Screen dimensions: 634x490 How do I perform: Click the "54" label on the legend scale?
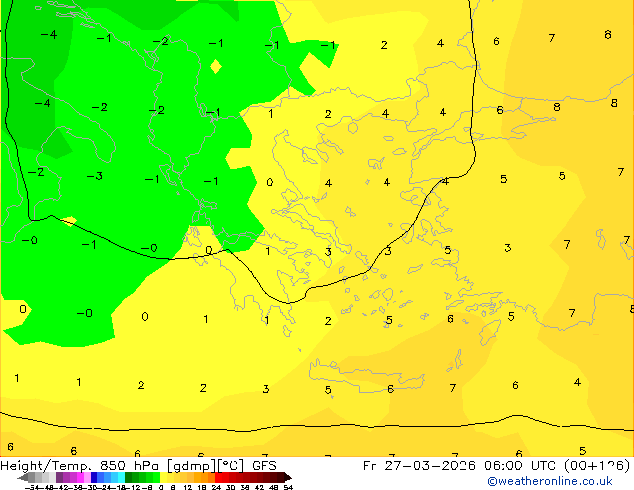288,487
